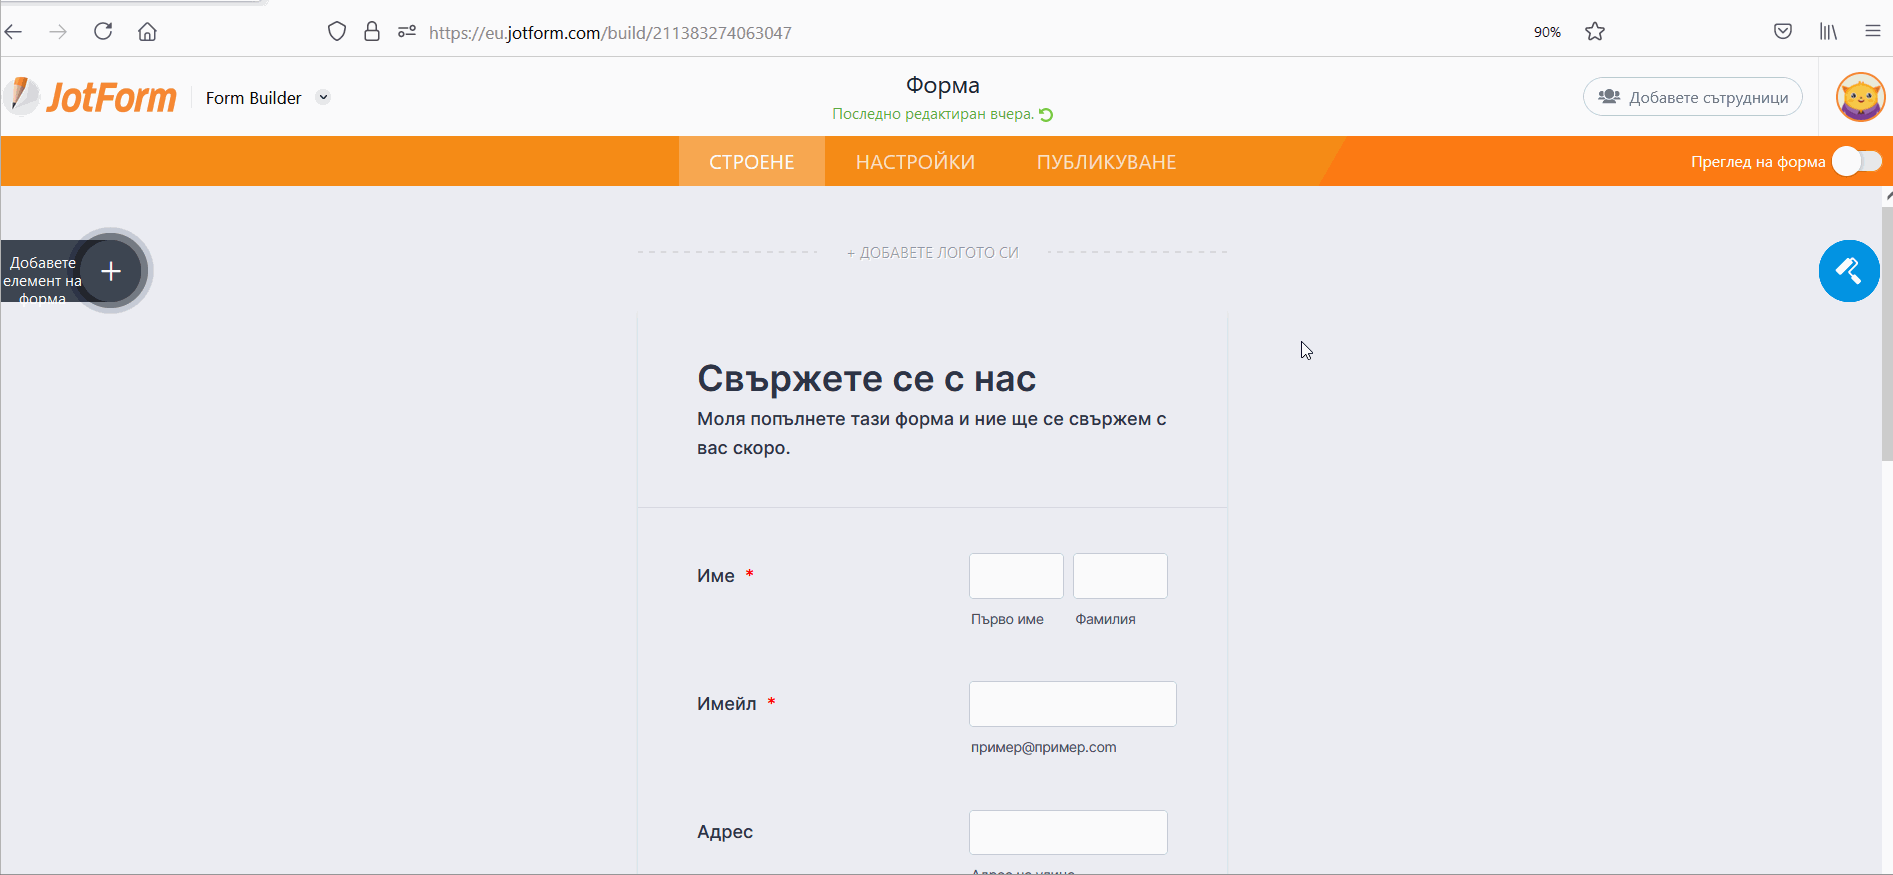Select the СТРОЕНЕ tab
This screenshot has height=875, width=1893.
click(751, 162)
